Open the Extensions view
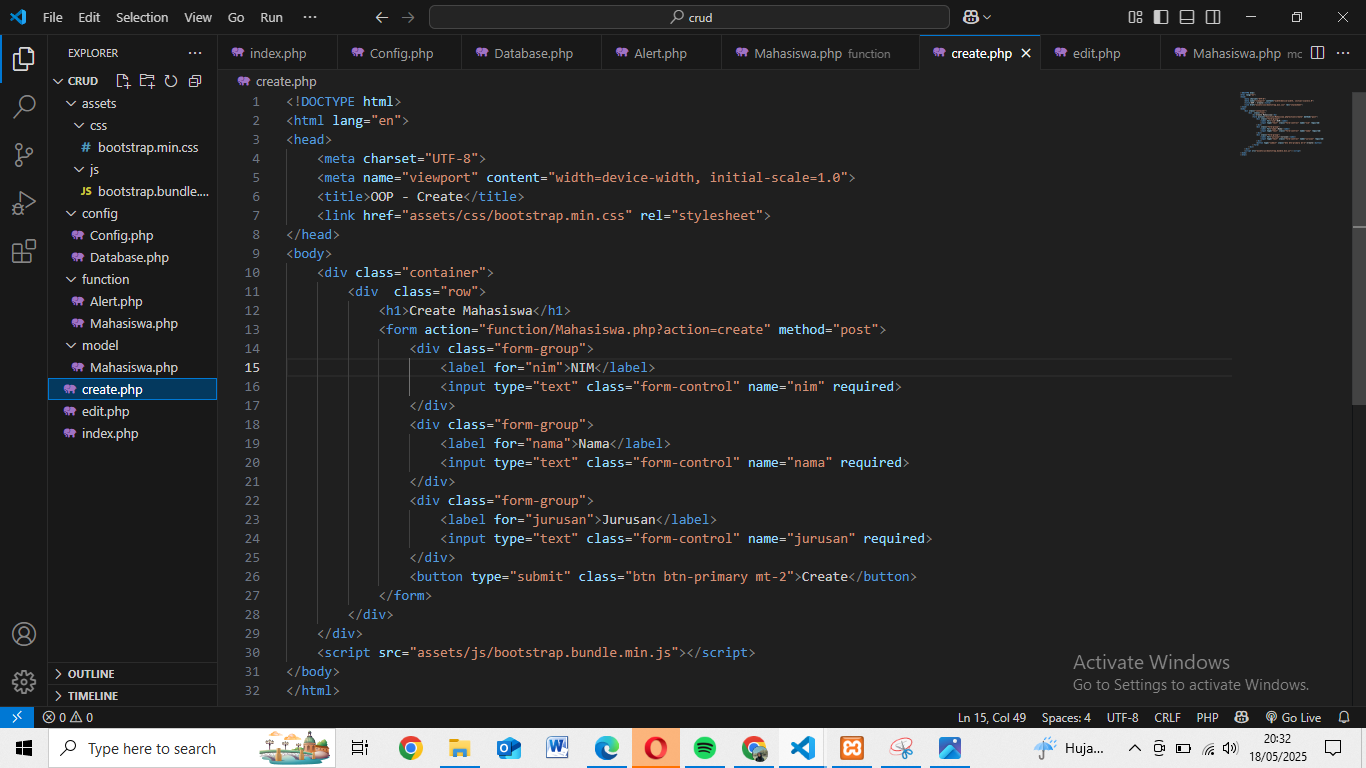Viewport: 1366px width, 768px height. coord(24,252)
